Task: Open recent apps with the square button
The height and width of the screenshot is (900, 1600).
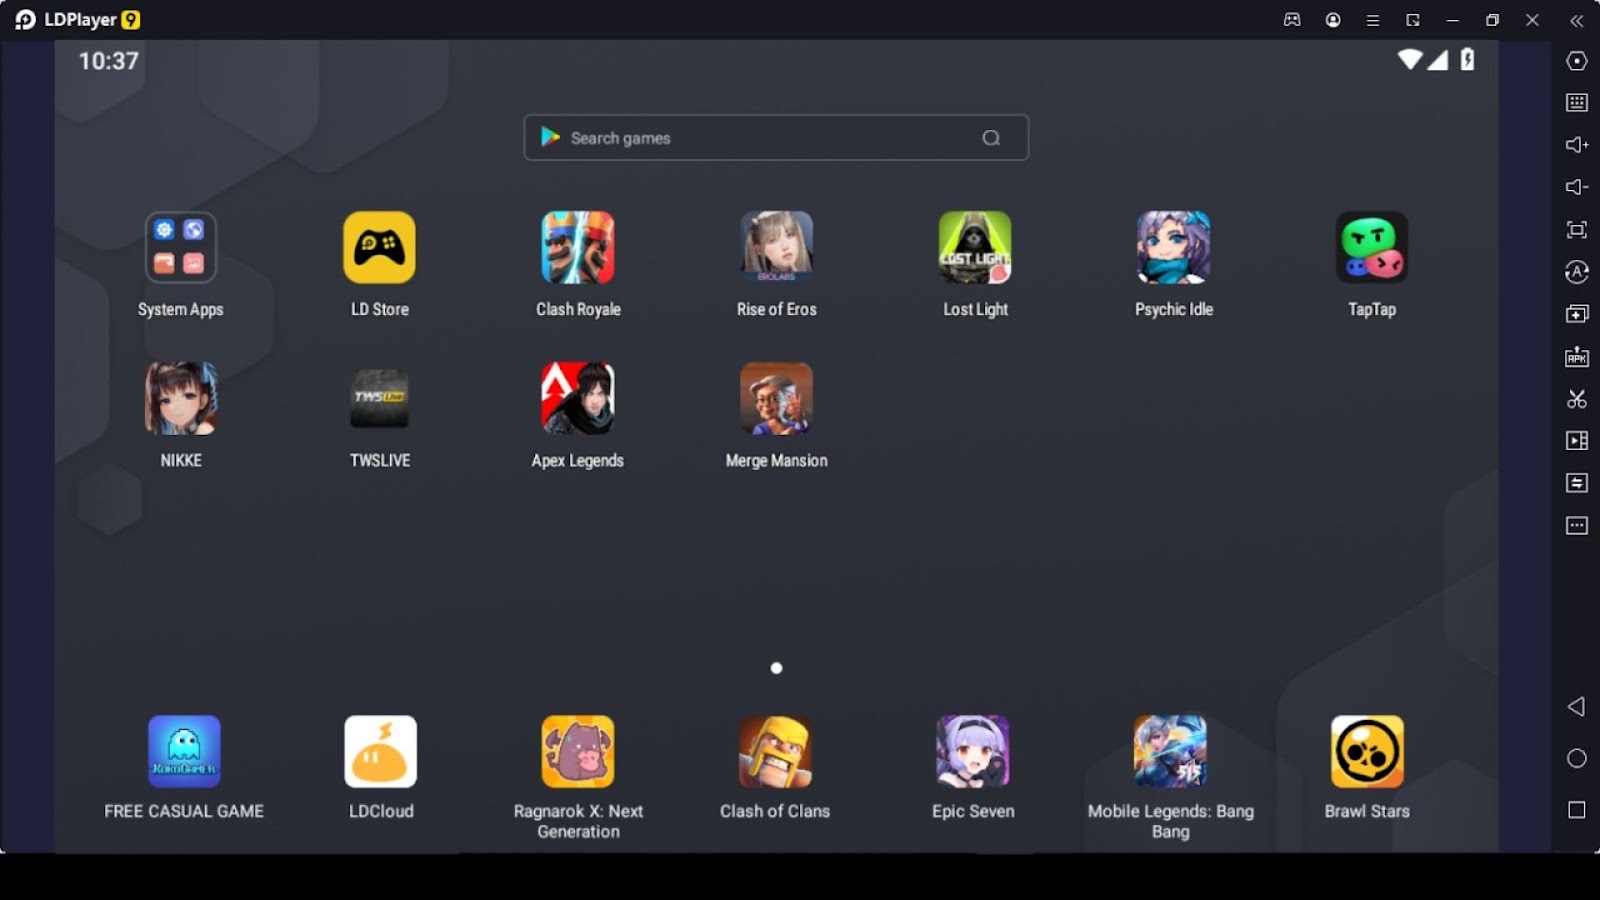Action: 1577,810
